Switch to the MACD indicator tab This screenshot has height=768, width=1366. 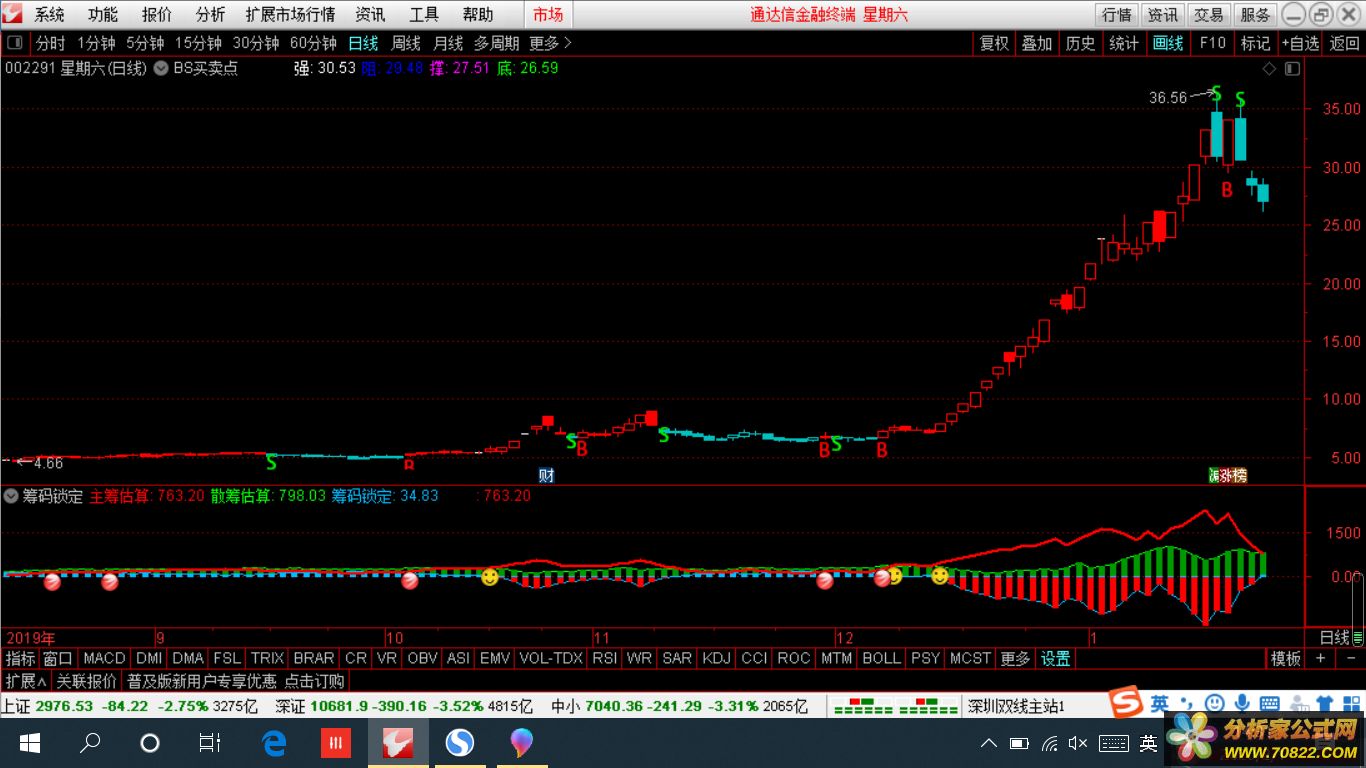[104, 658]
